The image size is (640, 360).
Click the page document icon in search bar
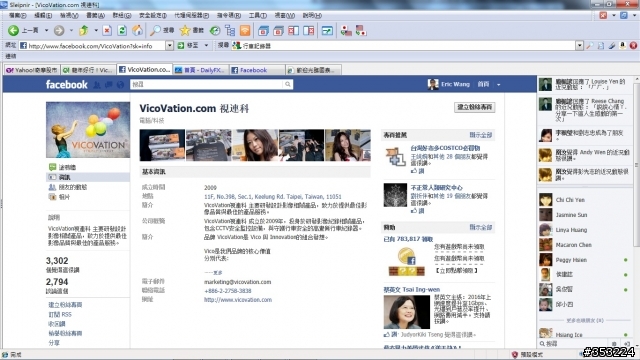point(600,46)
